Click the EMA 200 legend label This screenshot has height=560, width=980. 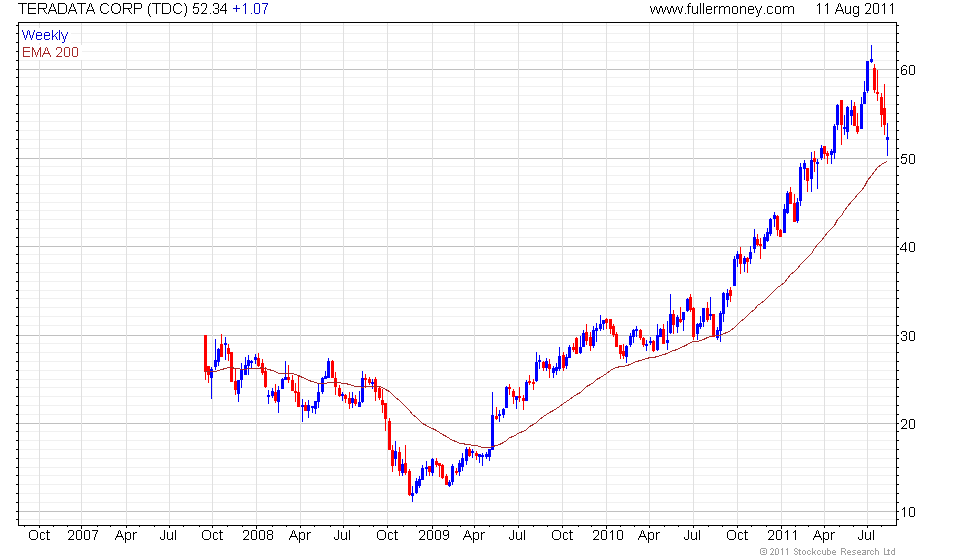pyautogui.click(x=50, y=52)
